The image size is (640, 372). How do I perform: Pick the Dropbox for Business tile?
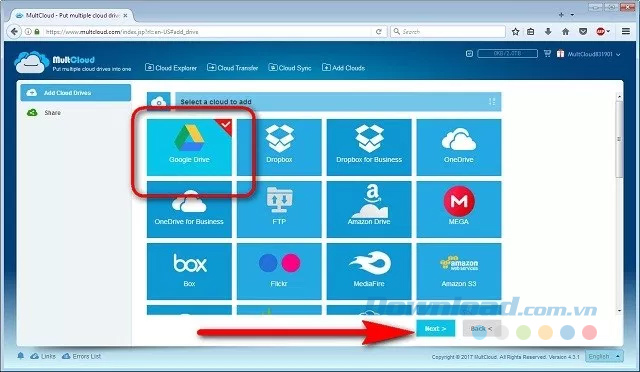[369, 147]
